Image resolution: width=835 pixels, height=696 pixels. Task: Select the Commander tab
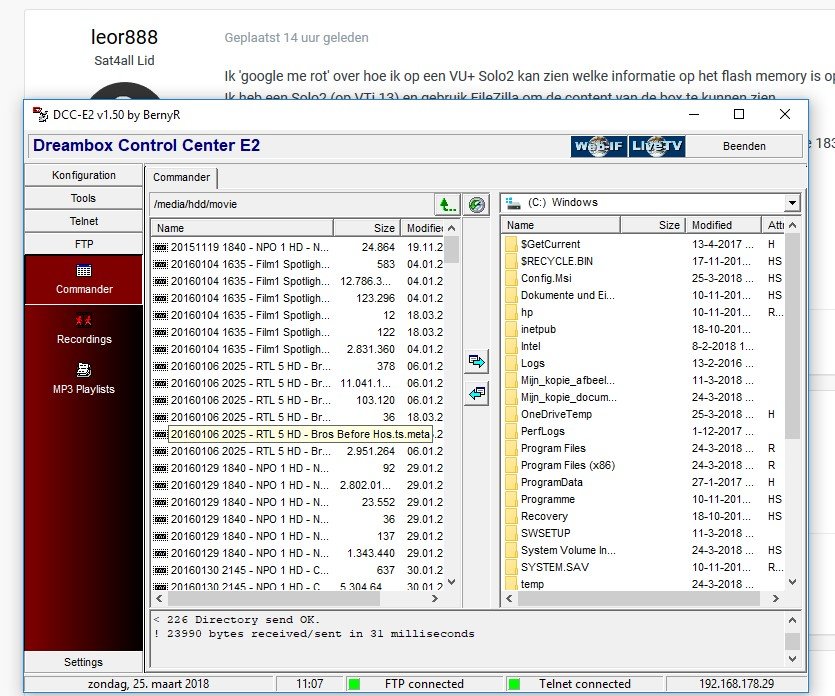pos(181,178)
